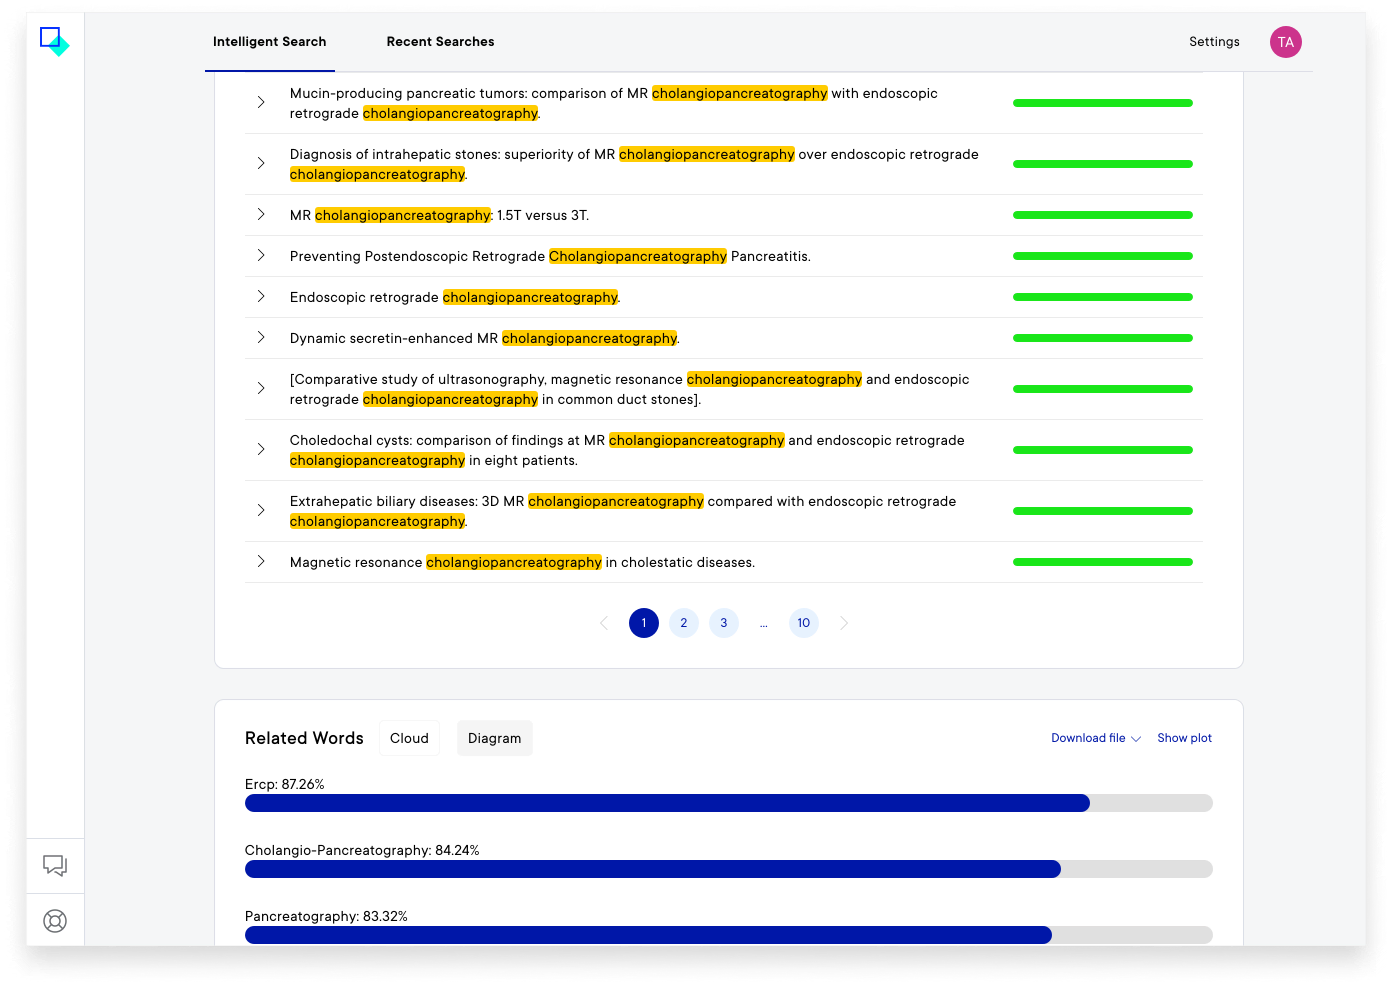Switch Related Words to Diagram view

point(494,738)
